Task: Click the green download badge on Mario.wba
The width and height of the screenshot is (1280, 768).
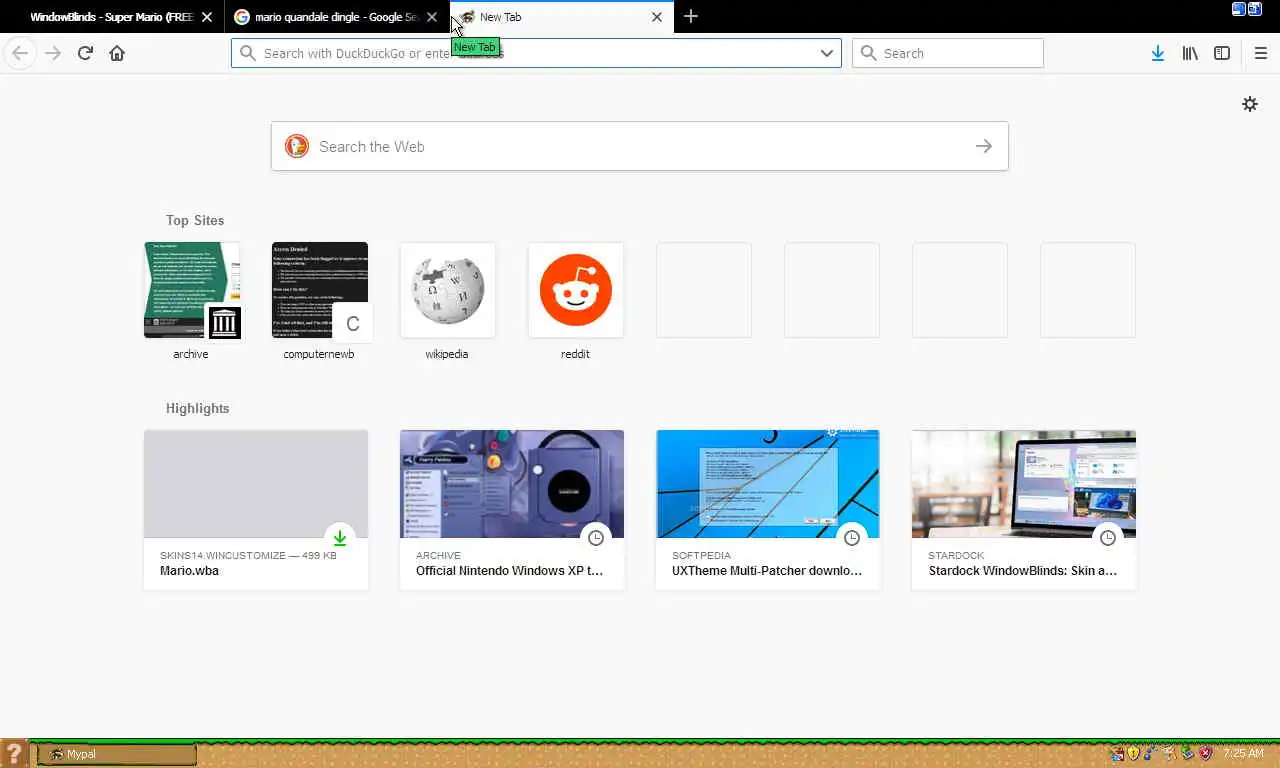Action: point(340,538)
